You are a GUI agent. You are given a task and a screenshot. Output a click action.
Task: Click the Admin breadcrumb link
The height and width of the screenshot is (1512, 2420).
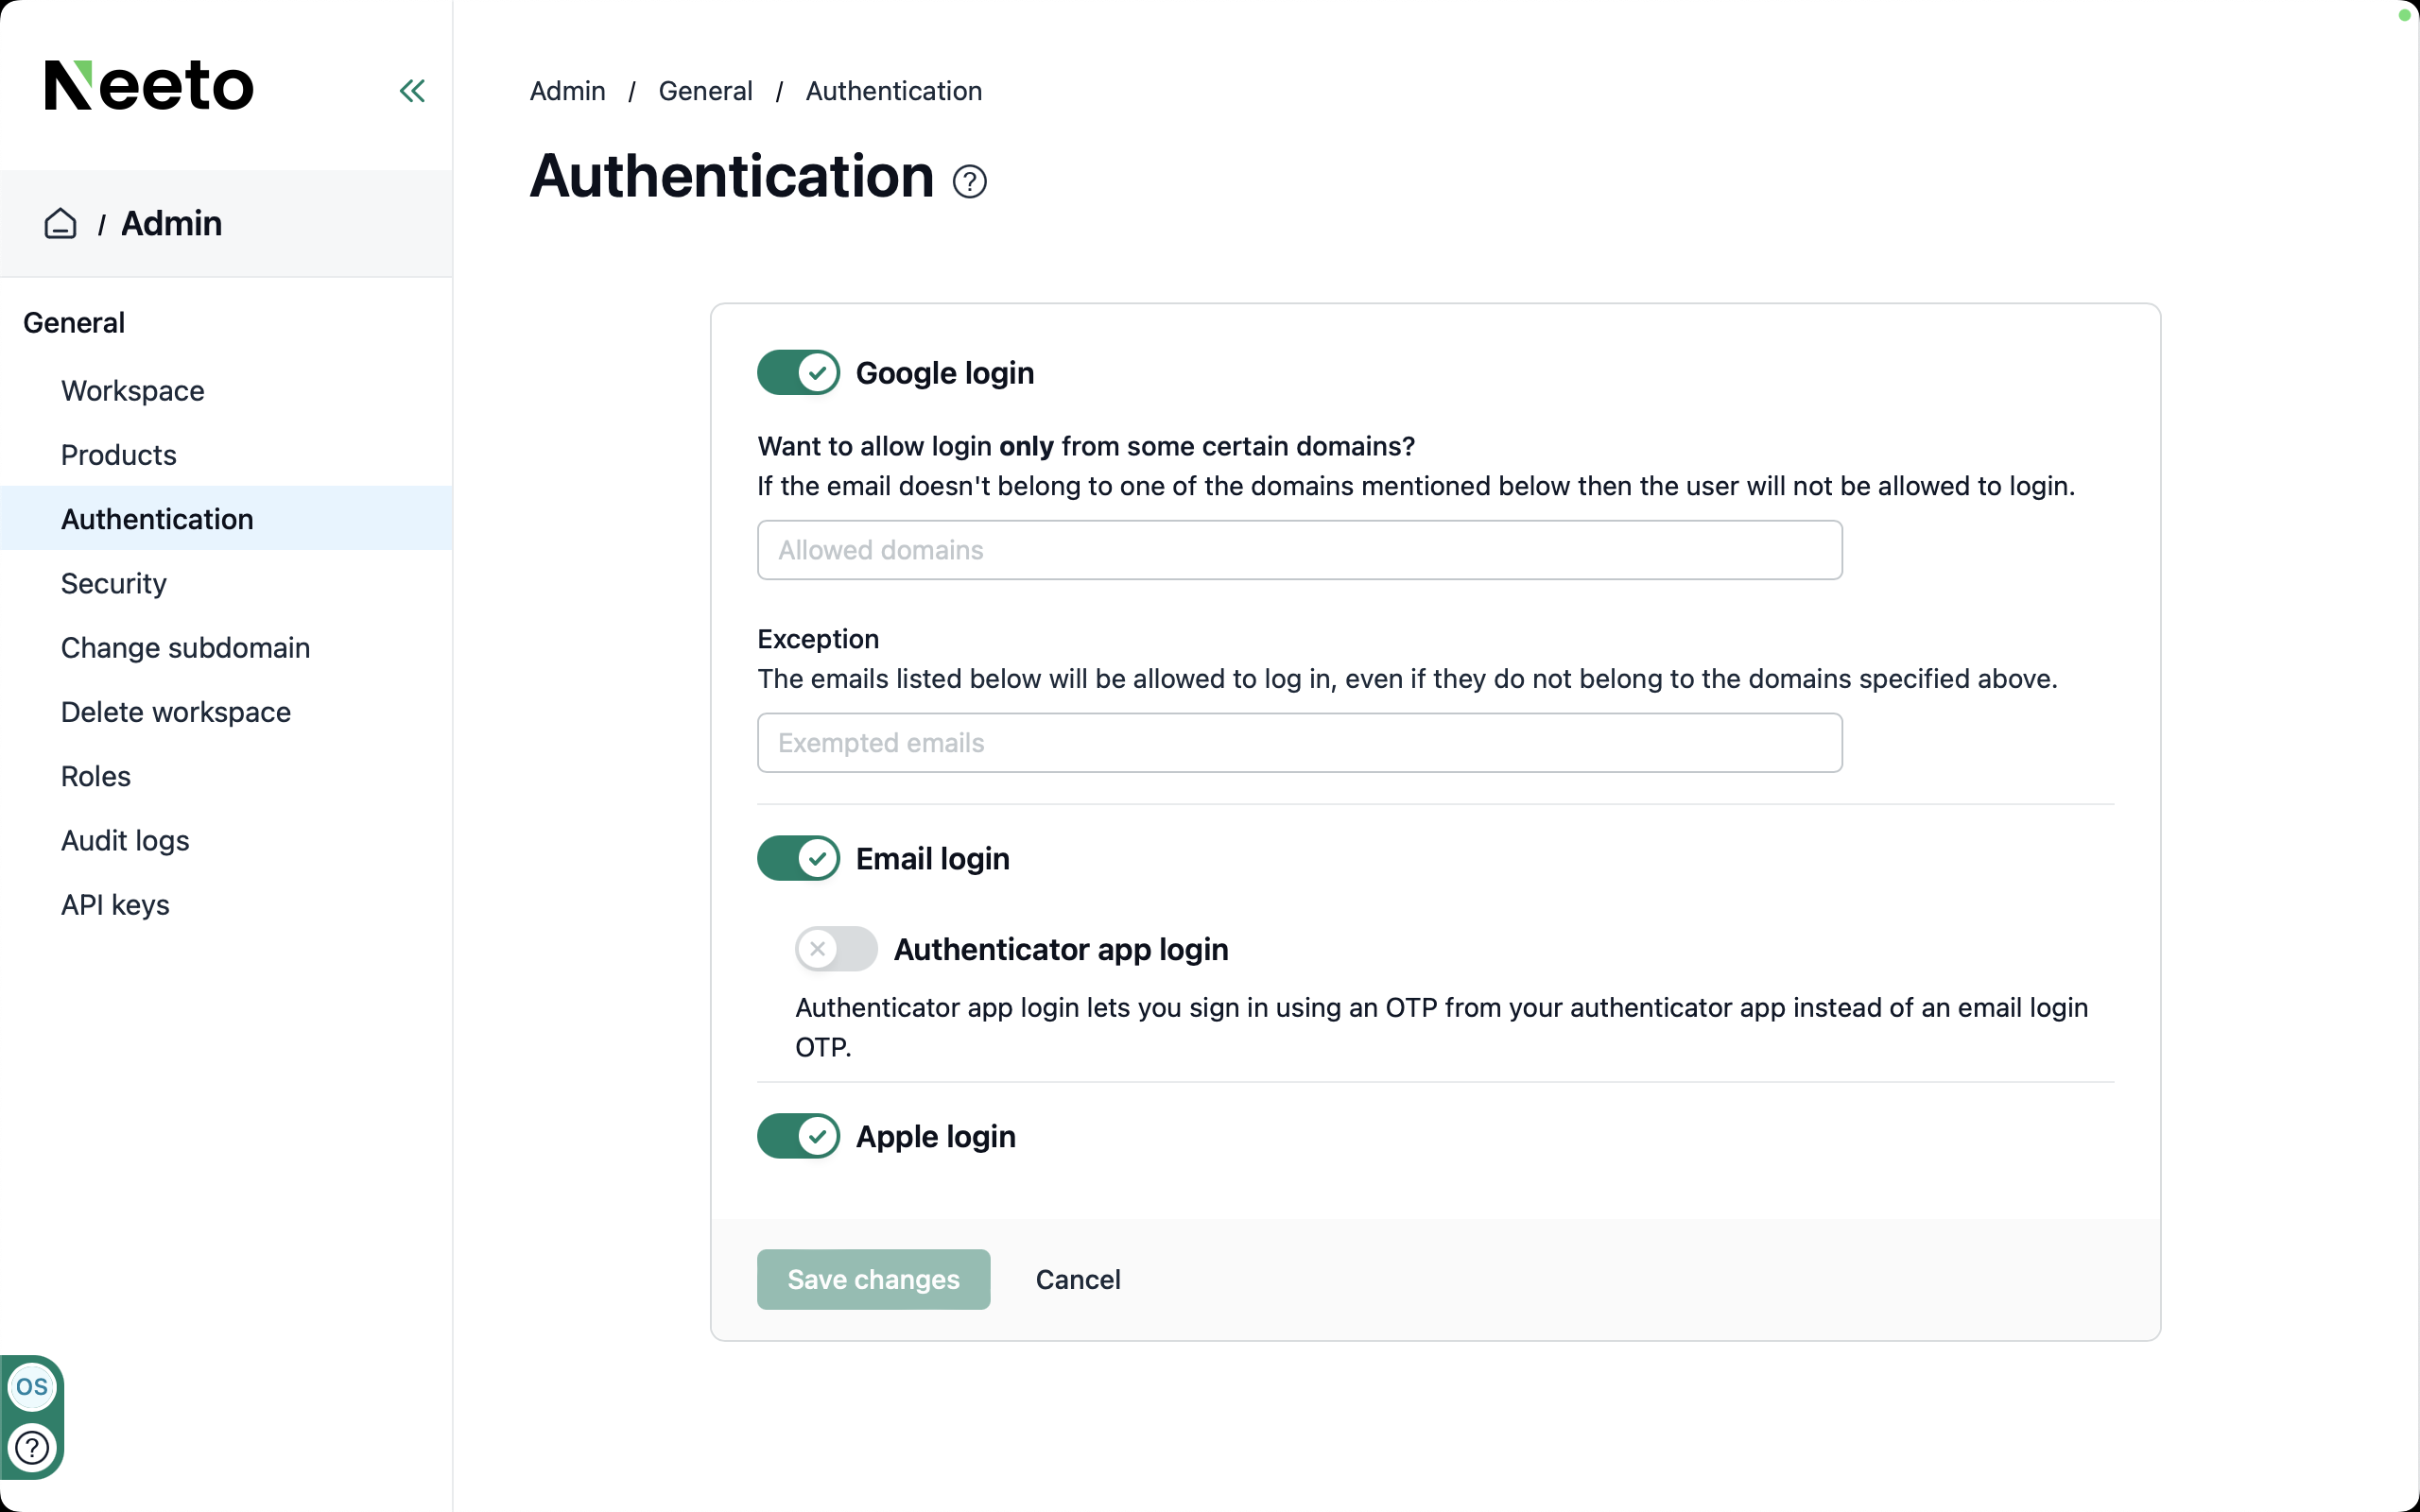tap(567, 91)
